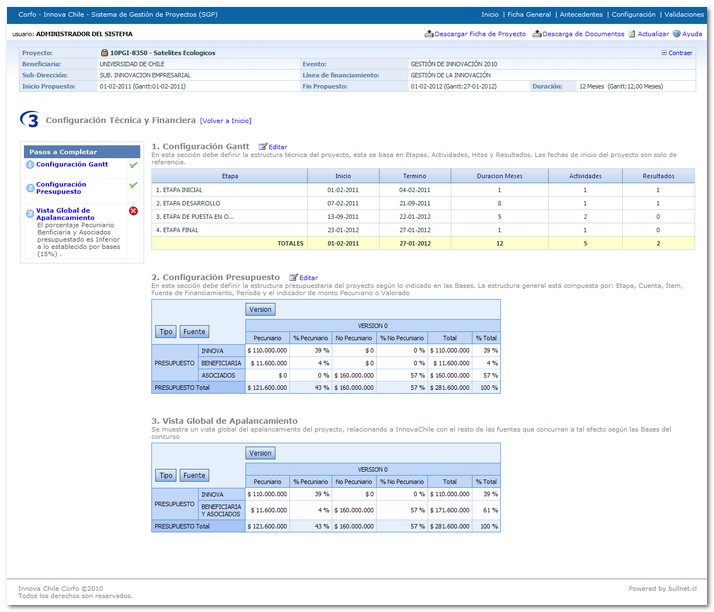Click the Descargar Ficha de Proyecto download icon
This screenshot has width=714, height=612.
(428, 34)
